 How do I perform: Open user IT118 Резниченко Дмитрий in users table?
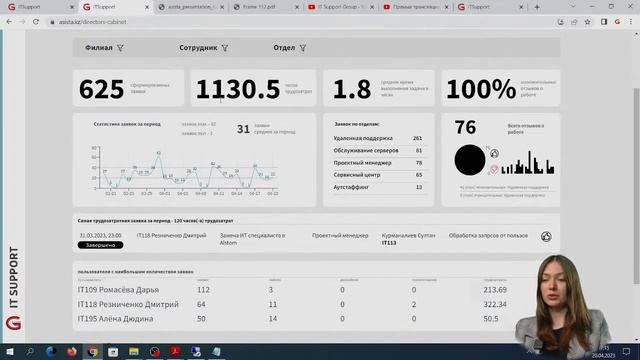pos(128,304)
